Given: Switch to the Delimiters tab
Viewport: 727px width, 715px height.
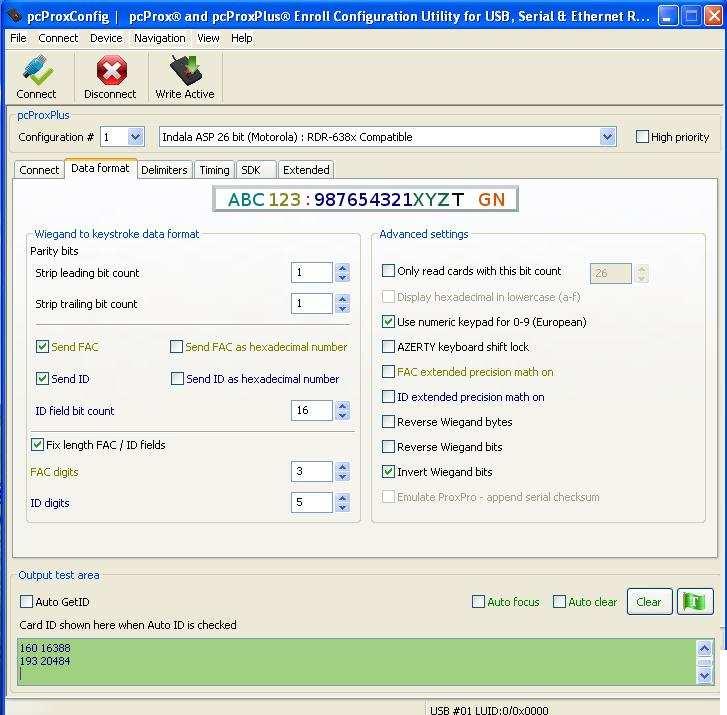Looking at the screenshot, I should coord(164,170).
